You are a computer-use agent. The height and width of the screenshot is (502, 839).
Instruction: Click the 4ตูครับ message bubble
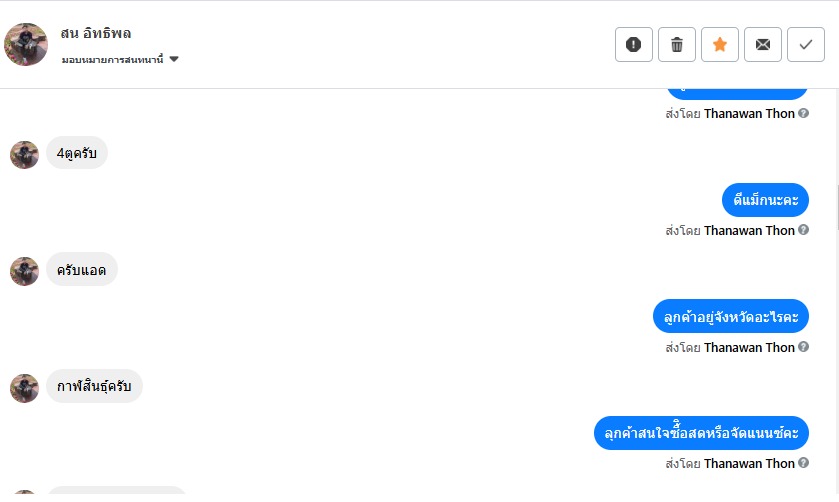pos(77,153)
